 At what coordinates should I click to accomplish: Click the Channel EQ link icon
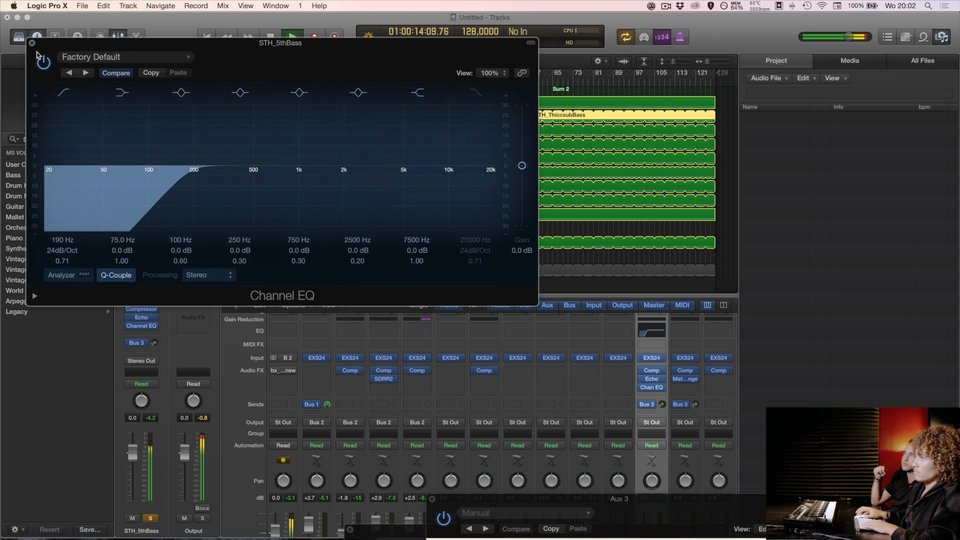[x=522, y=73]
